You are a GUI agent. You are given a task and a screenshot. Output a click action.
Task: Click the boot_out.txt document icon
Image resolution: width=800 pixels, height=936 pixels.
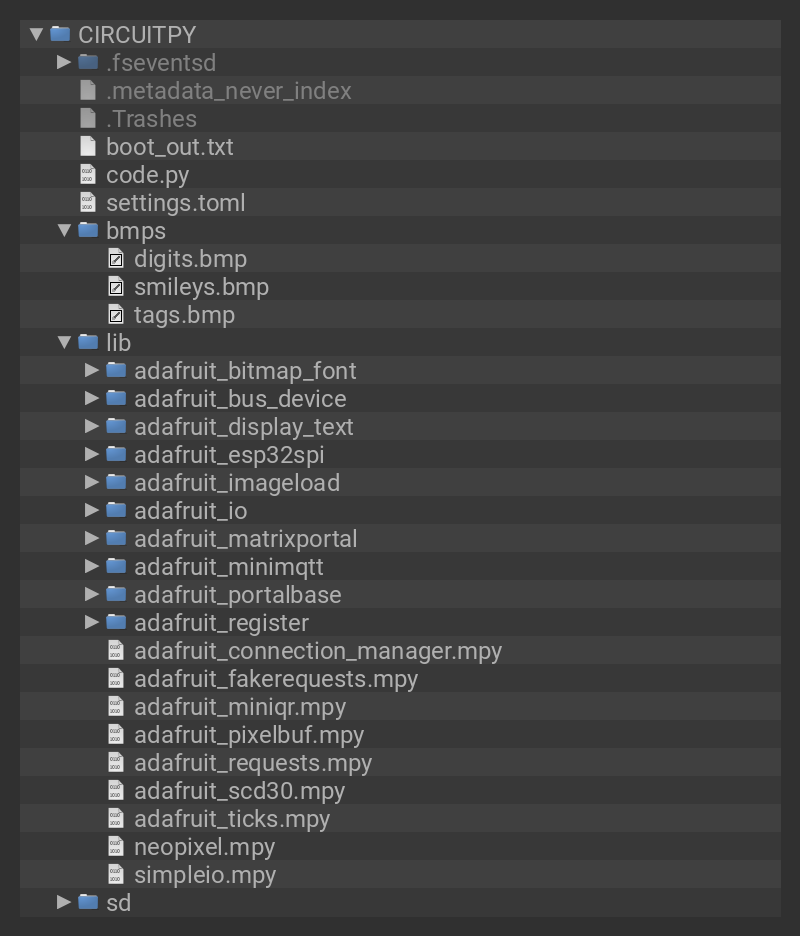point(88,147)
